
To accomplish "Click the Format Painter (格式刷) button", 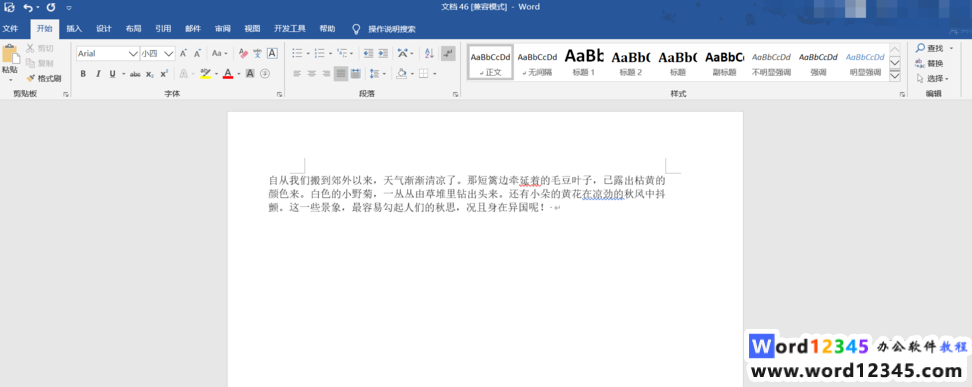I will (43, 78).
